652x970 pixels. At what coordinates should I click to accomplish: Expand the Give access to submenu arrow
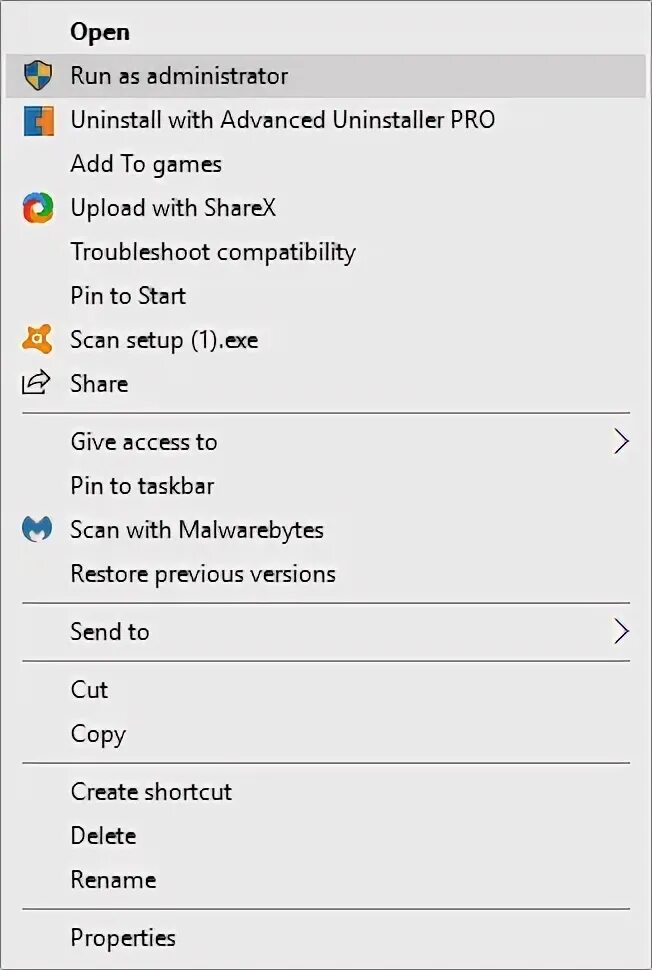(621, 442)
